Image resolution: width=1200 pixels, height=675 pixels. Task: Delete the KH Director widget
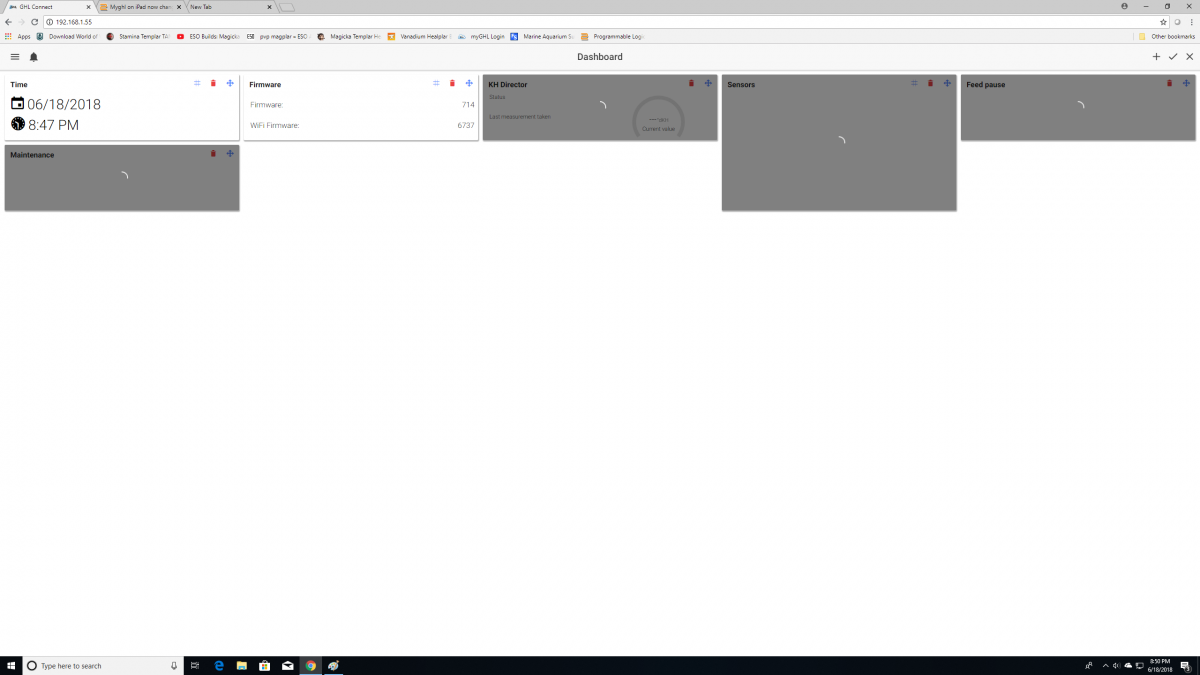pos(691,83)
